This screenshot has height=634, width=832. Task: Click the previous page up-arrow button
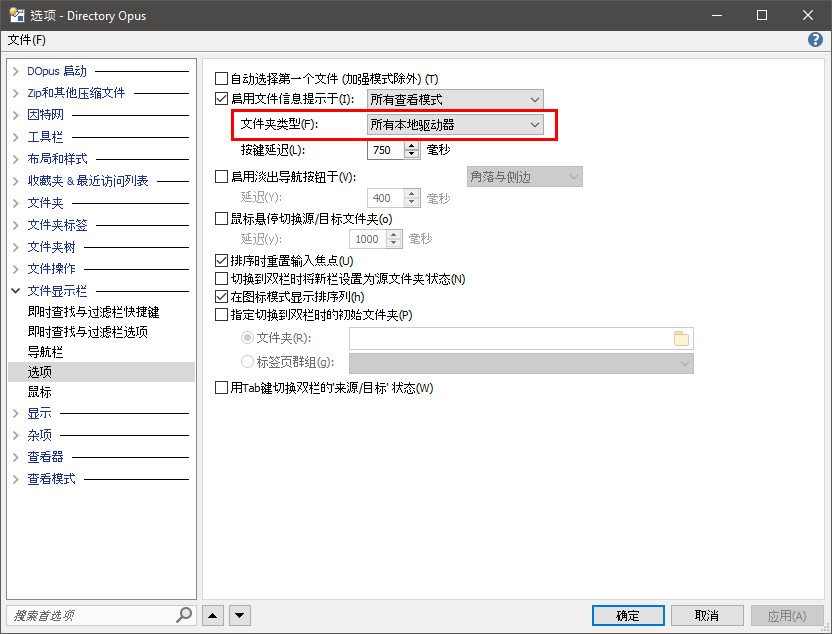coord(213,615)
